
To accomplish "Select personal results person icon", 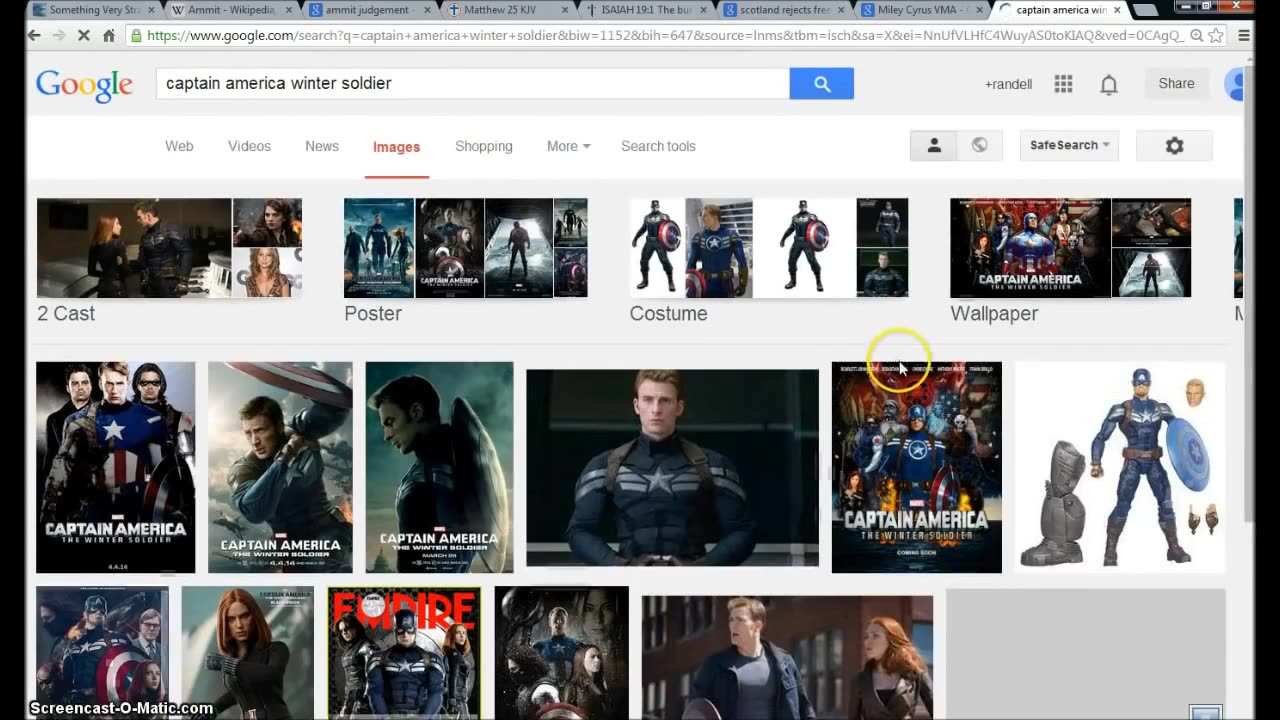I will [934, 146].
